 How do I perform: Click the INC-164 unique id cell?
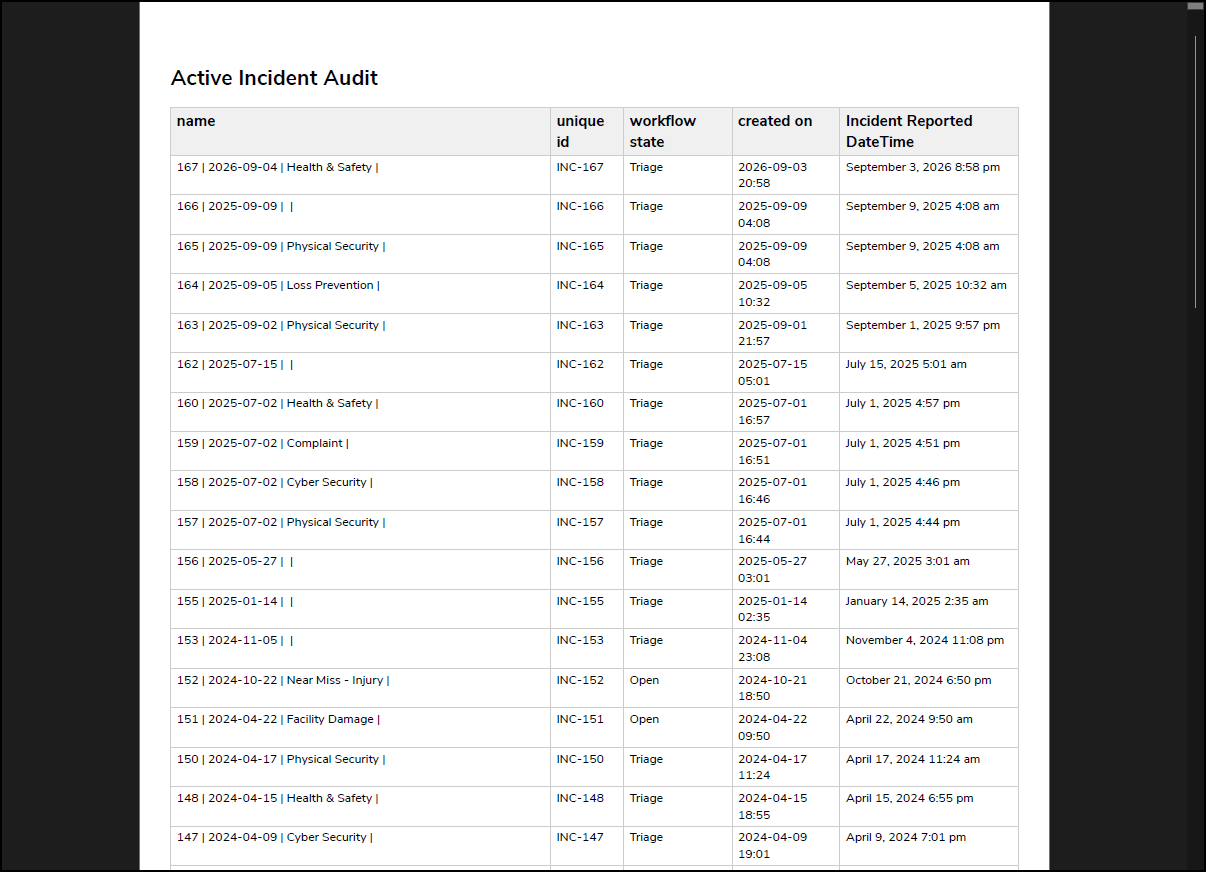pos(587,293)
